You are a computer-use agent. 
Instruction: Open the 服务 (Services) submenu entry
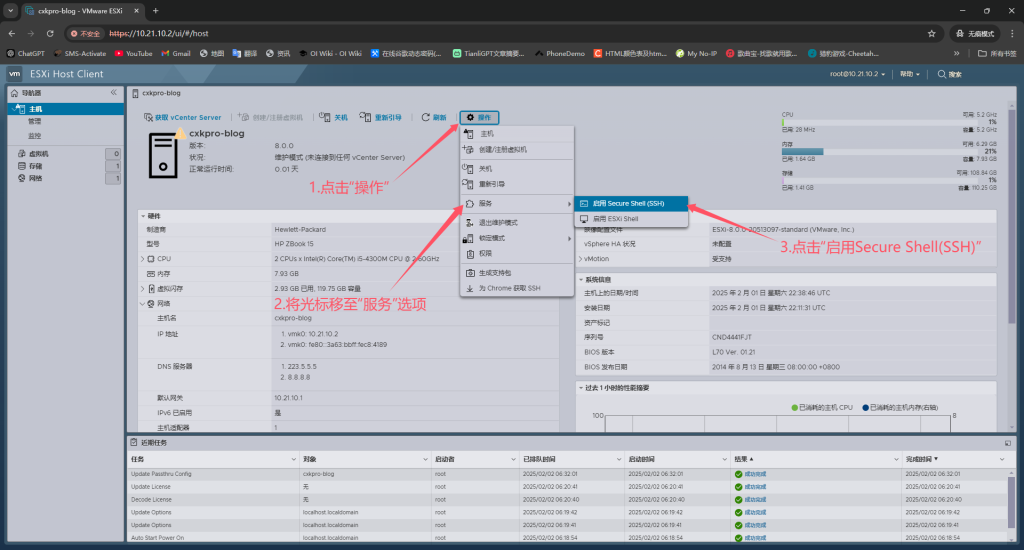517,204
